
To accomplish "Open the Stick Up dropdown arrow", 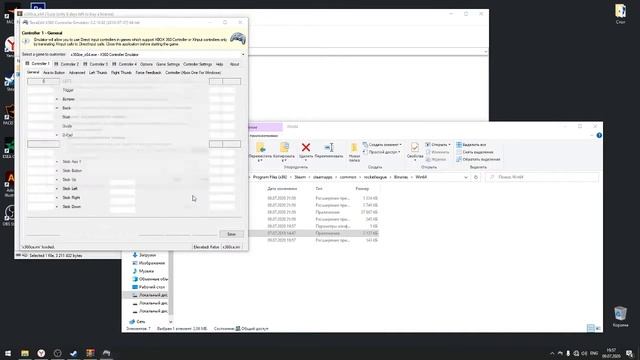I will 57,180.
